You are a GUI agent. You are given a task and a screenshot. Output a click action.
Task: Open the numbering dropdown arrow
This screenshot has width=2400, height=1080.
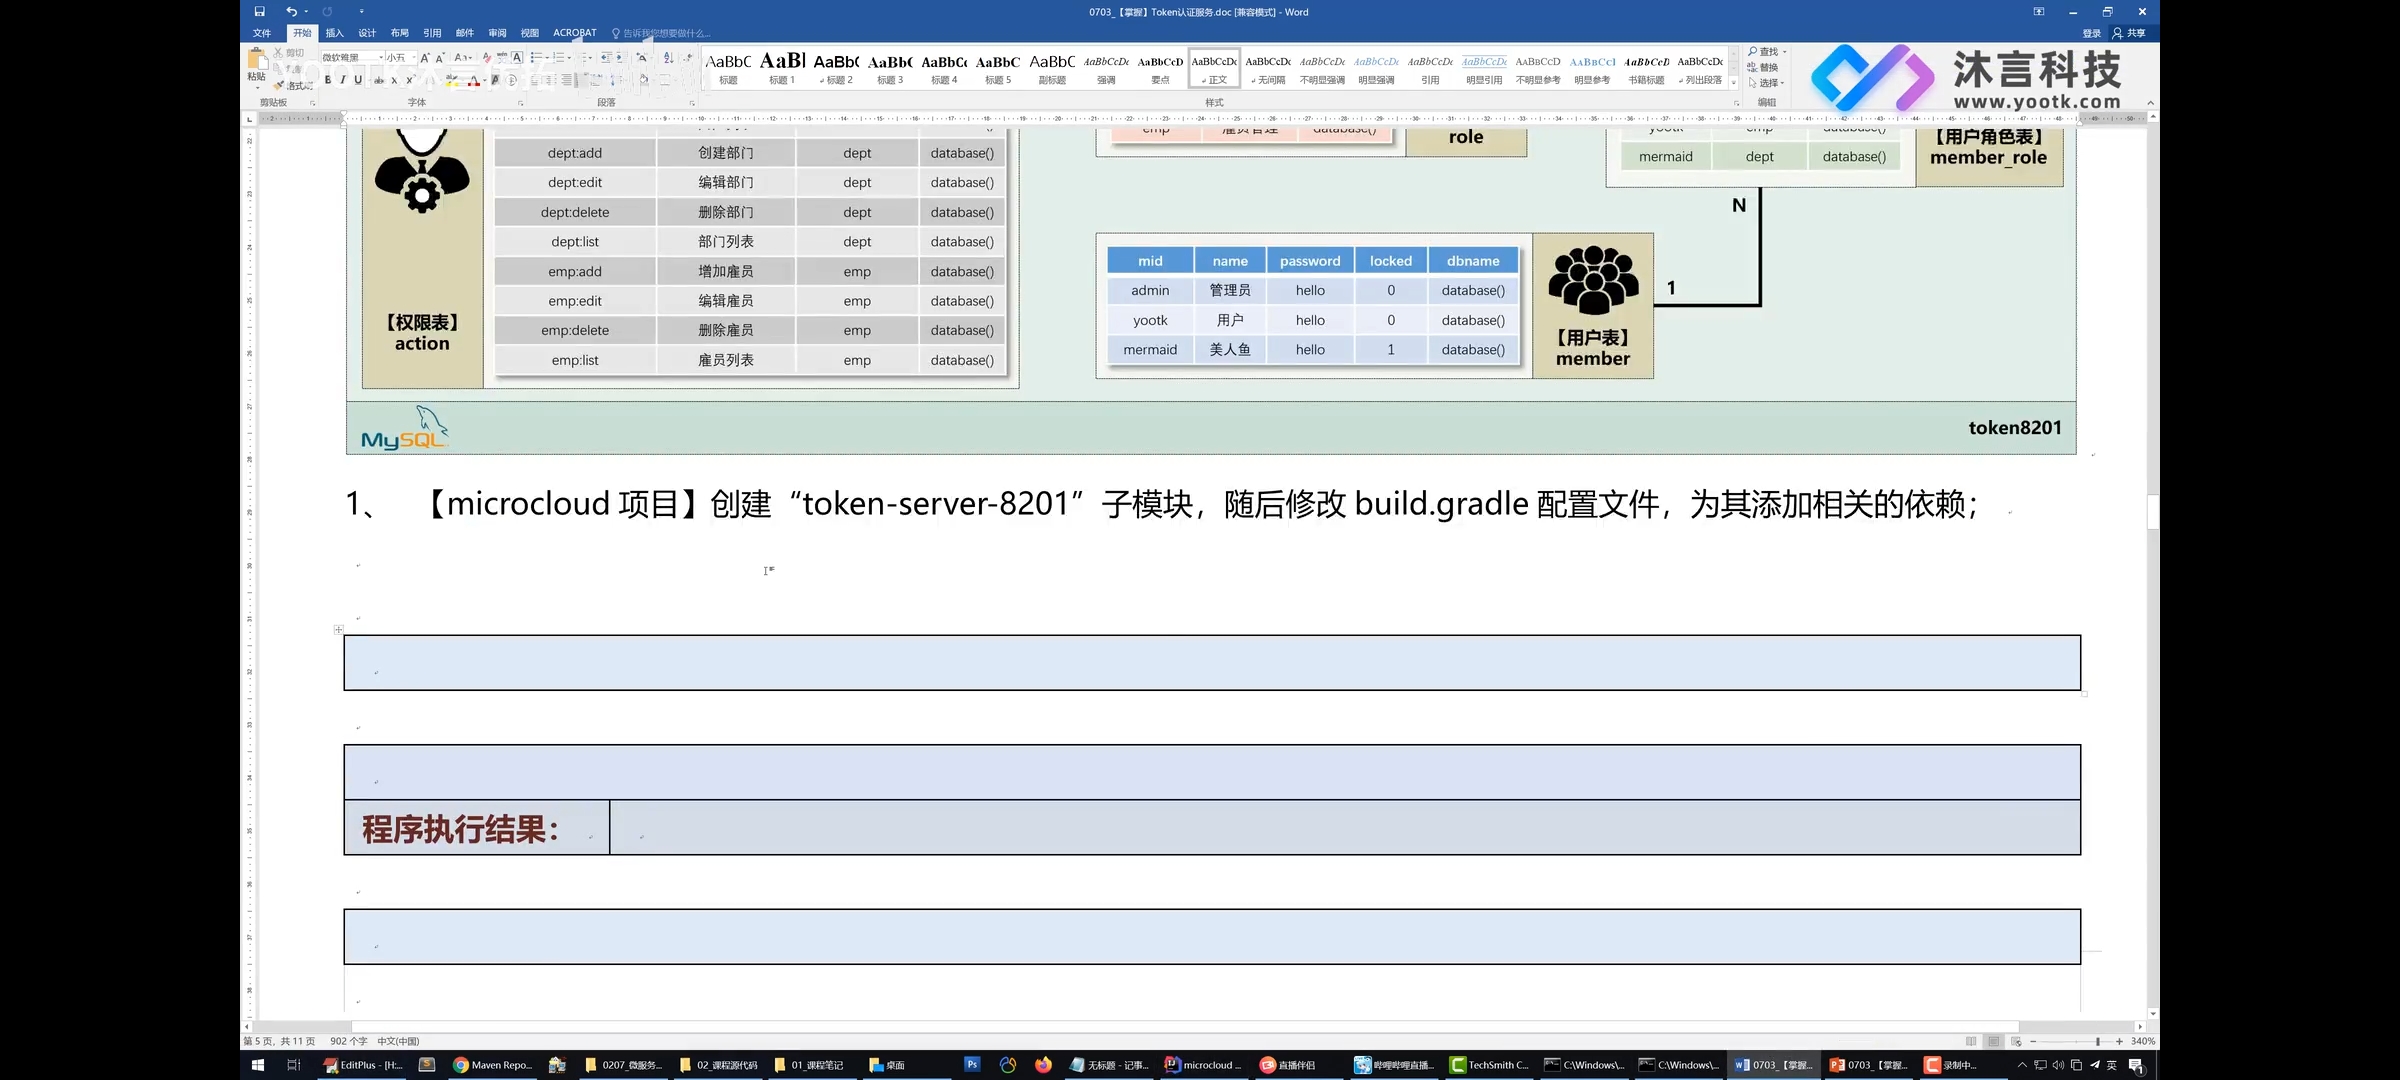click(x=569, y=58)
